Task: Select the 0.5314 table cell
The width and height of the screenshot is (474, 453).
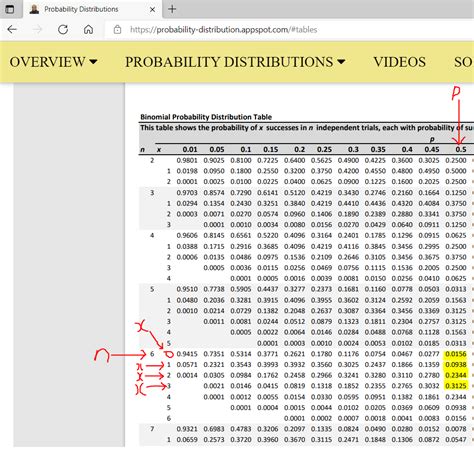Action: click(x=241, y=354)
